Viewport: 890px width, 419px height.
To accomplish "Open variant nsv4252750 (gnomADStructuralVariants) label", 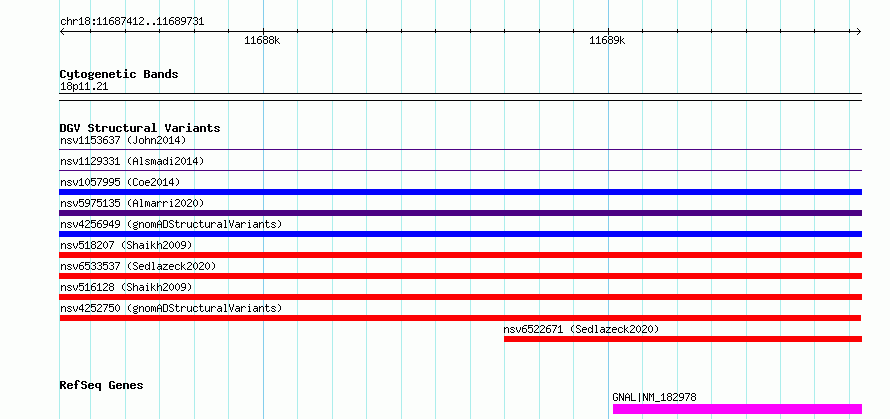I will point(171,308).
